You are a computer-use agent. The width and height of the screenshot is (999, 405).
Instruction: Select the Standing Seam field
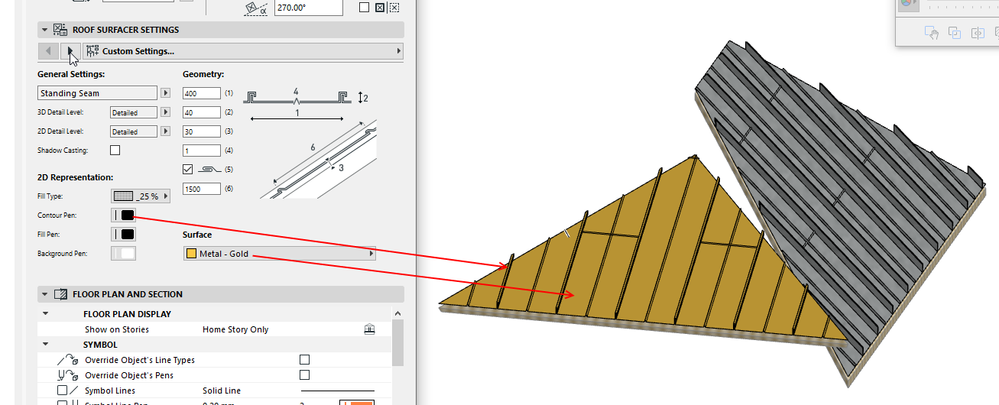tap(97, 93)
